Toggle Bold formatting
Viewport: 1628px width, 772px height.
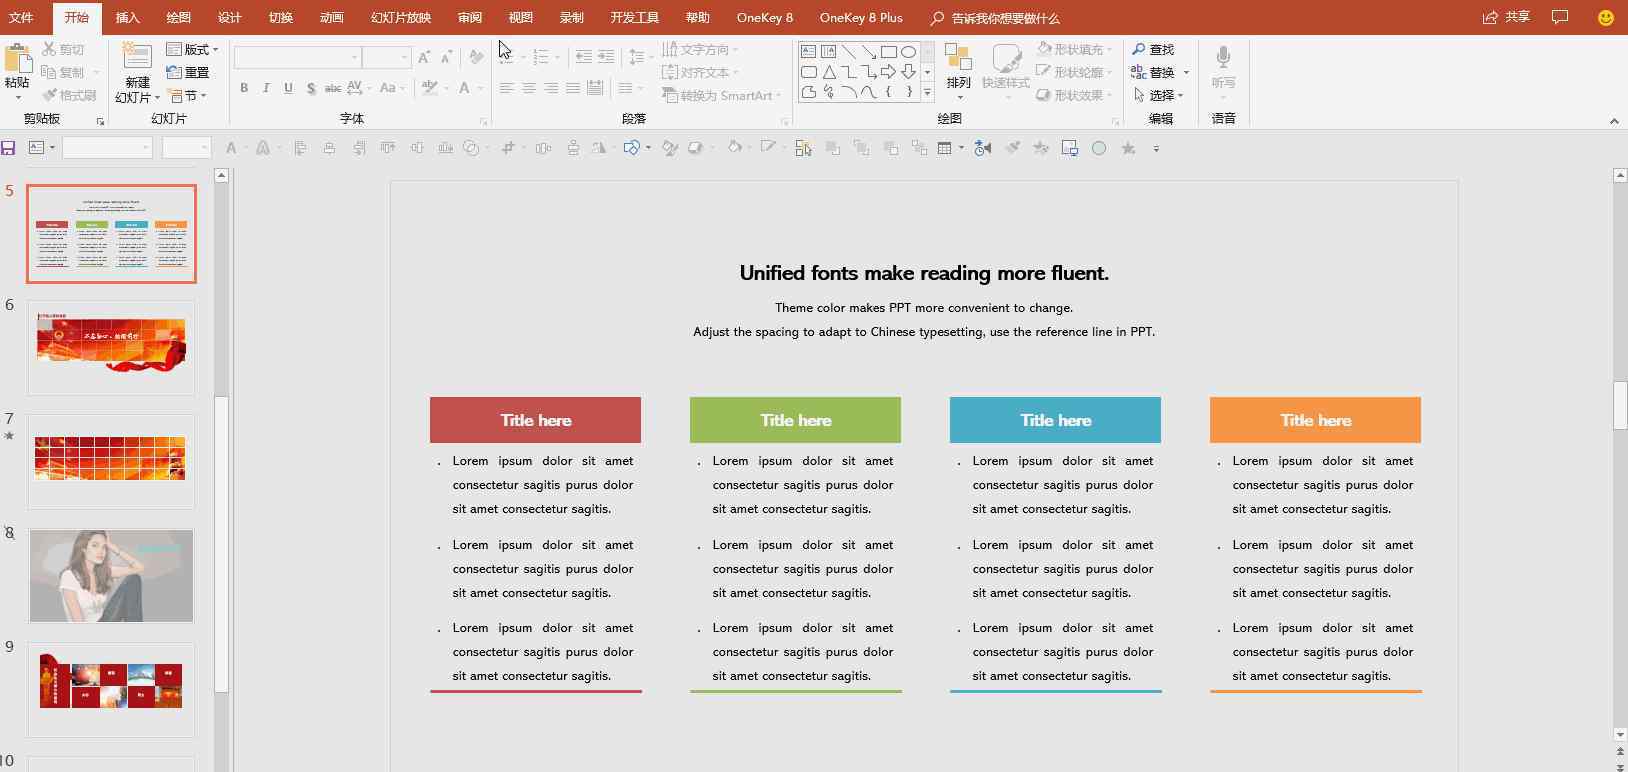point(244,88)
